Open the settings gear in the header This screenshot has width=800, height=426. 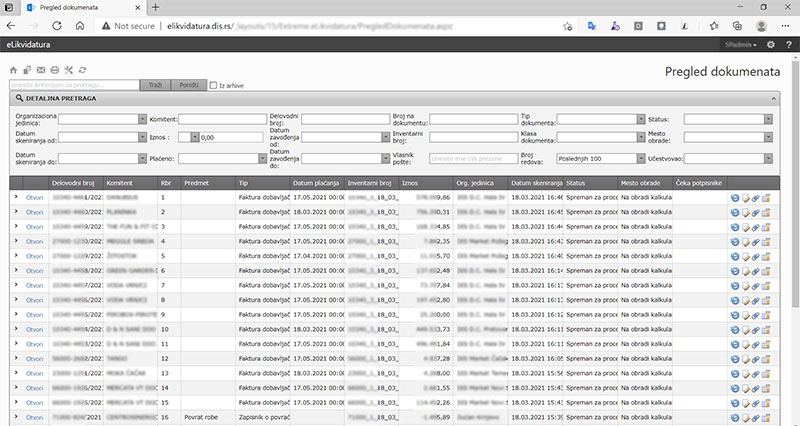tap(771, 45)
